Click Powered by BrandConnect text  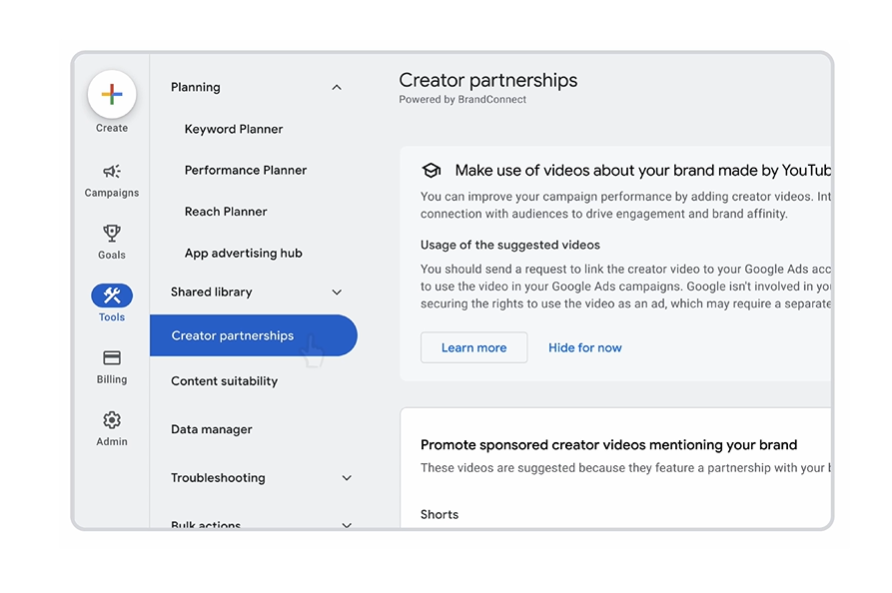point(462,100)
